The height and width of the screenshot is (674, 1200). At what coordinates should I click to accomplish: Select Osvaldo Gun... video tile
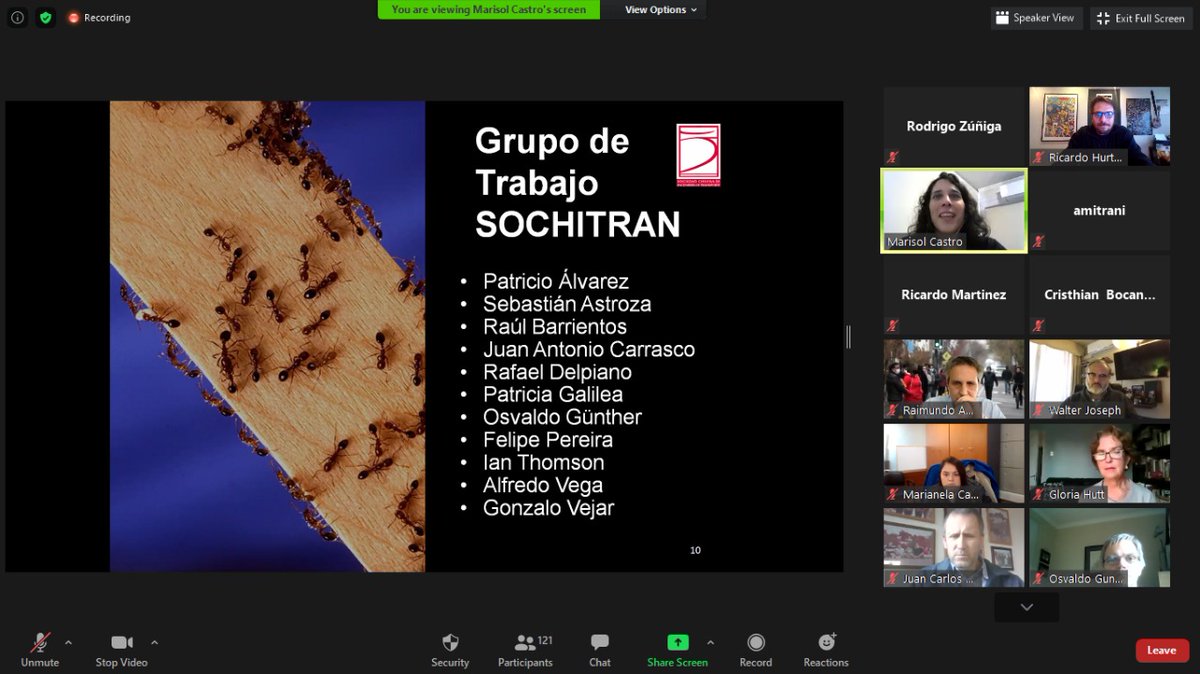(x=1100, y=547)
